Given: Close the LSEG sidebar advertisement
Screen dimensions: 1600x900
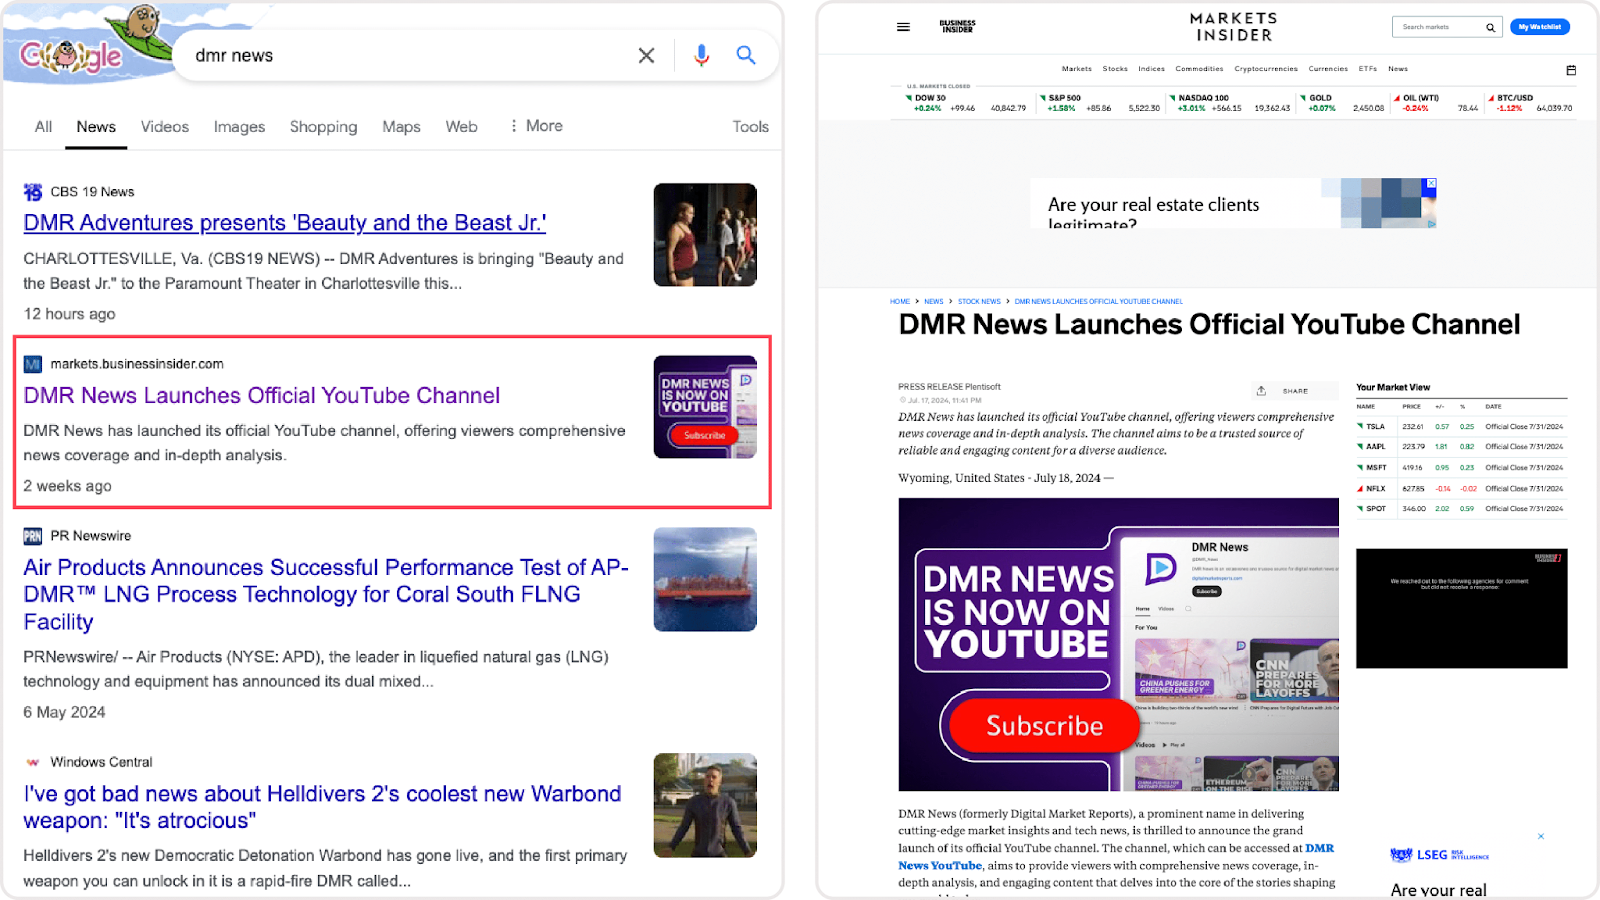Looking at the screenshot, I should [x=1541, y=836].
